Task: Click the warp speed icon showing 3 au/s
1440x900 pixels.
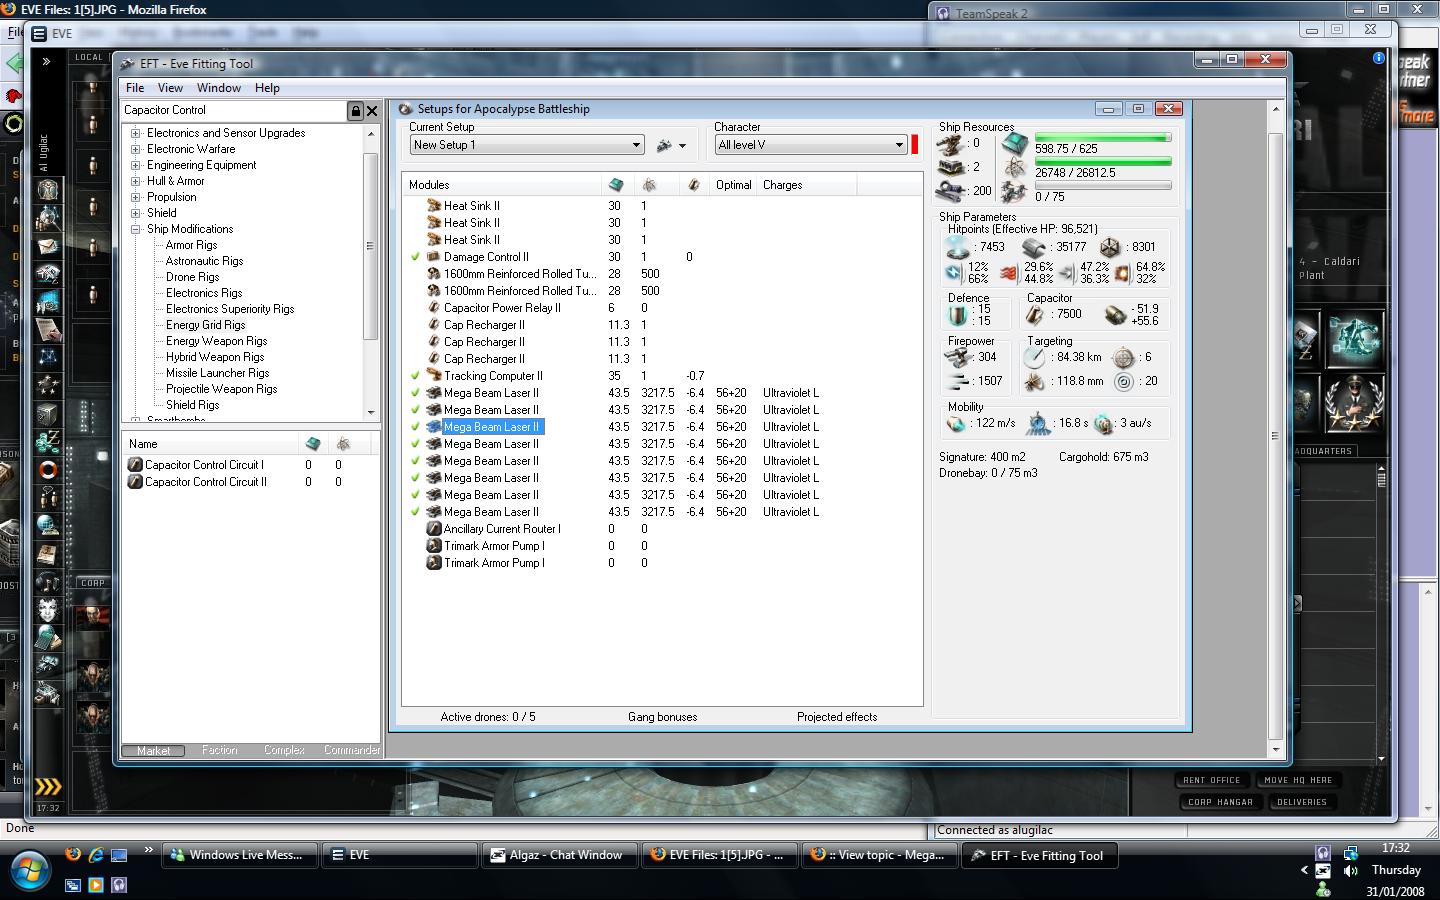Action: (x=1104, y=424)
